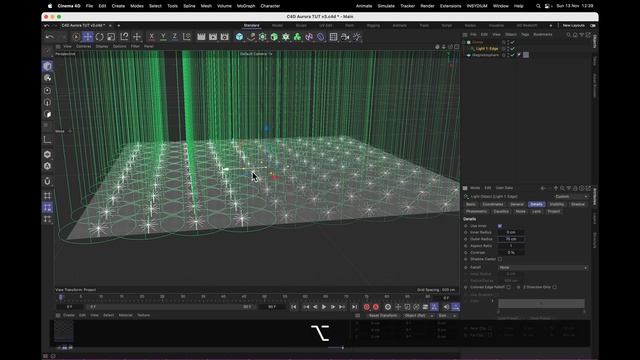Click the Undo arrow in the toolbar
This screenshot has width=640, height=360.
point(50,37)
